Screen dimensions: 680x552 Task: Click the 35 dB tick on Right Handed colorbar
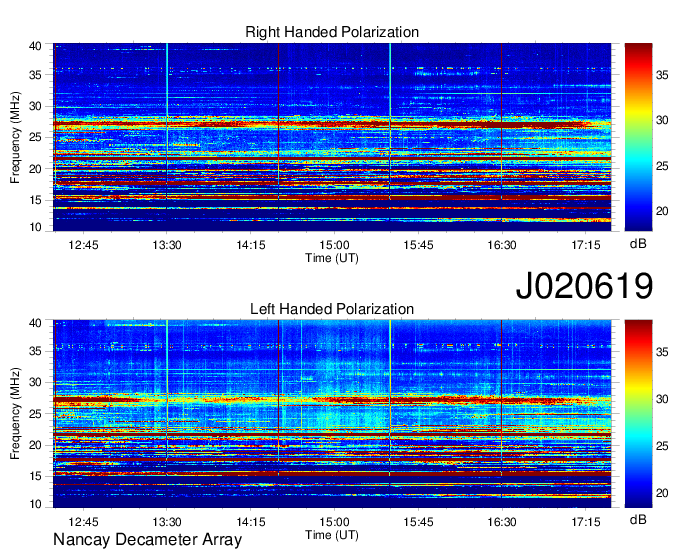[x=662, y=75]
